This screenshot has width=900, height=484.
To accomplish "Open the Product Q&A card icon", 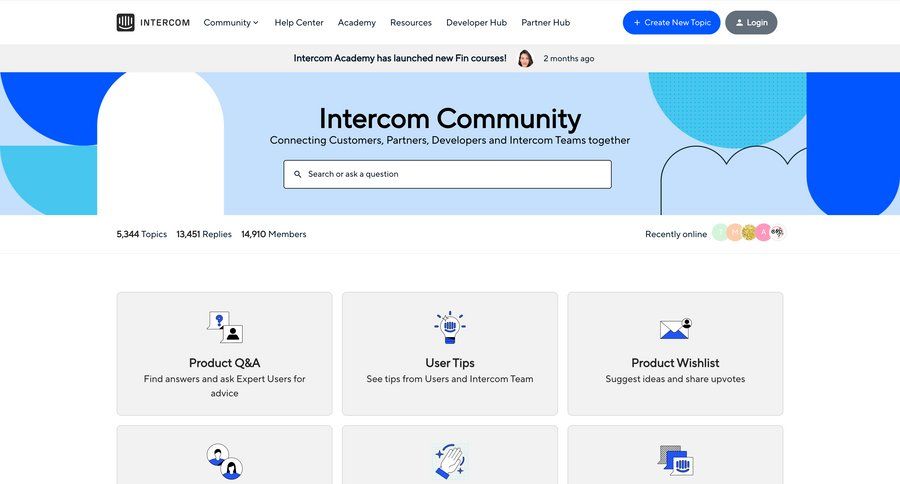I will click(x=224, y=327).
